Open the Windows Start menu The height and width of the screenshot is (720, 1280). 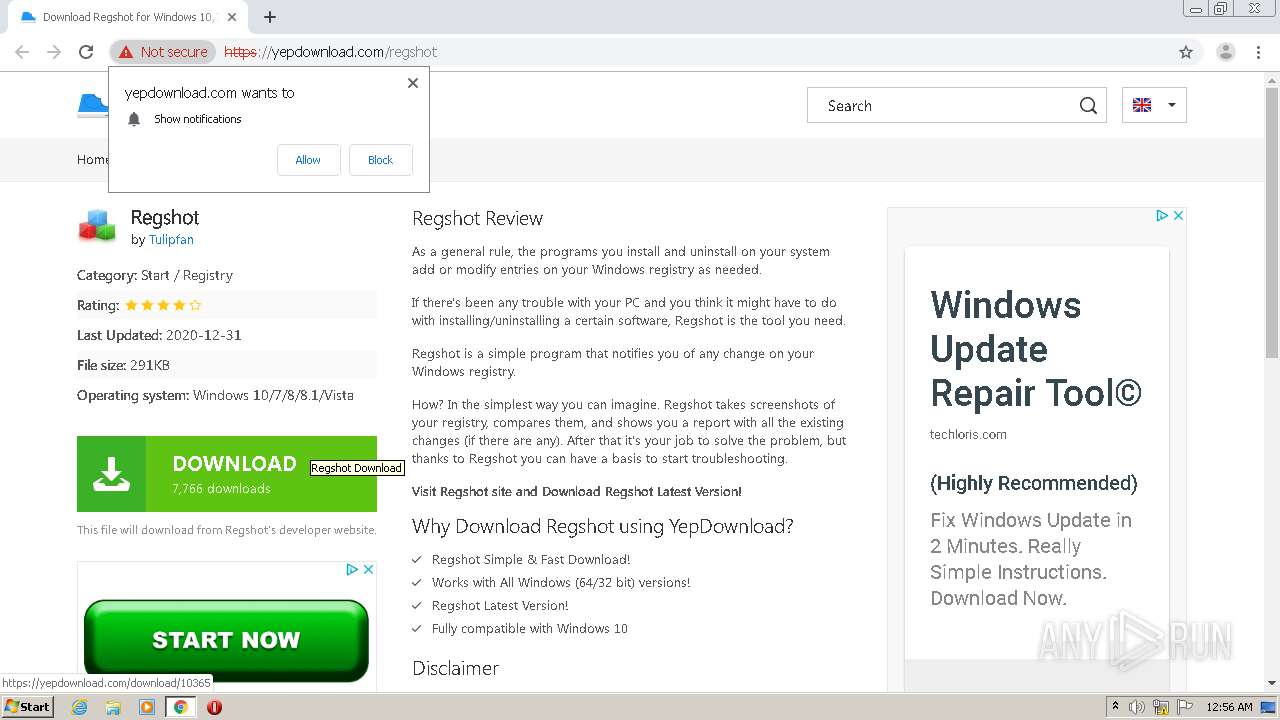click(x=27, y=707)
